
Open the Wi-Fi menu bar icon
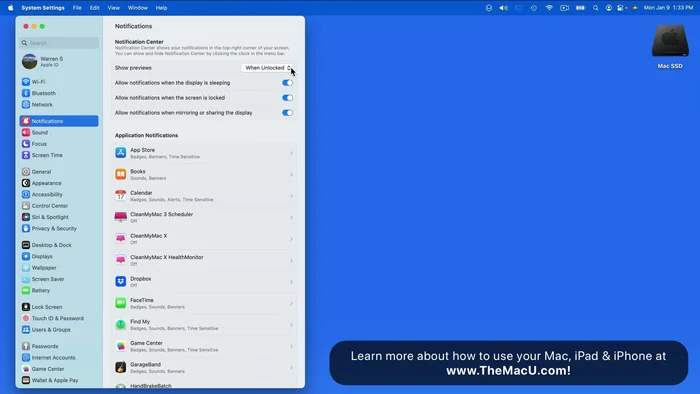pos(549,8)
